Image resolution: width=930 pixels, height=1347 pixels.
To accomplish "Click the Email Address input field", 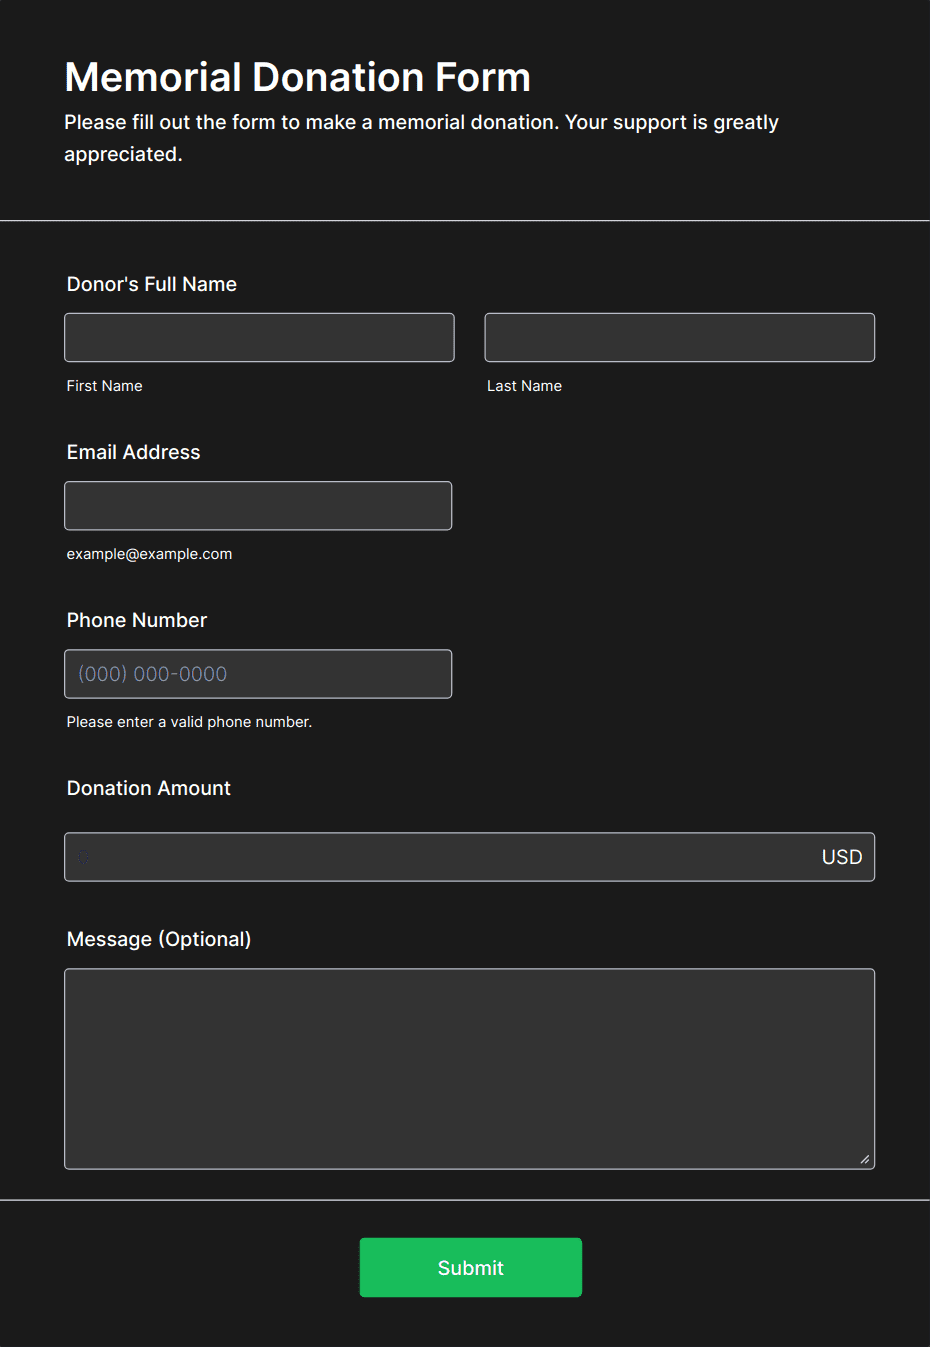I will click(x=258, y=506).
